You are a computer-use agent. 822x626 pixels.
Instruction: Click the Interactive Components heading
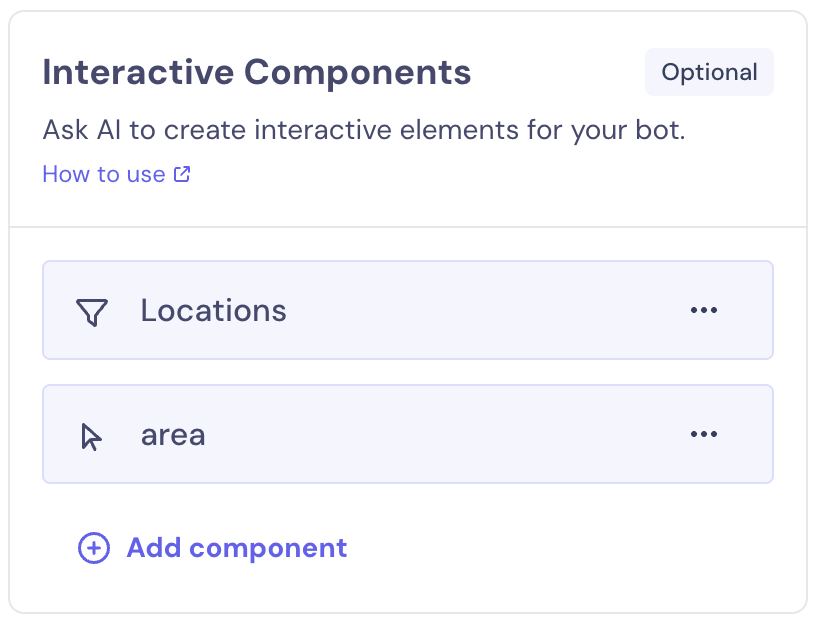[x=256, y=72]
